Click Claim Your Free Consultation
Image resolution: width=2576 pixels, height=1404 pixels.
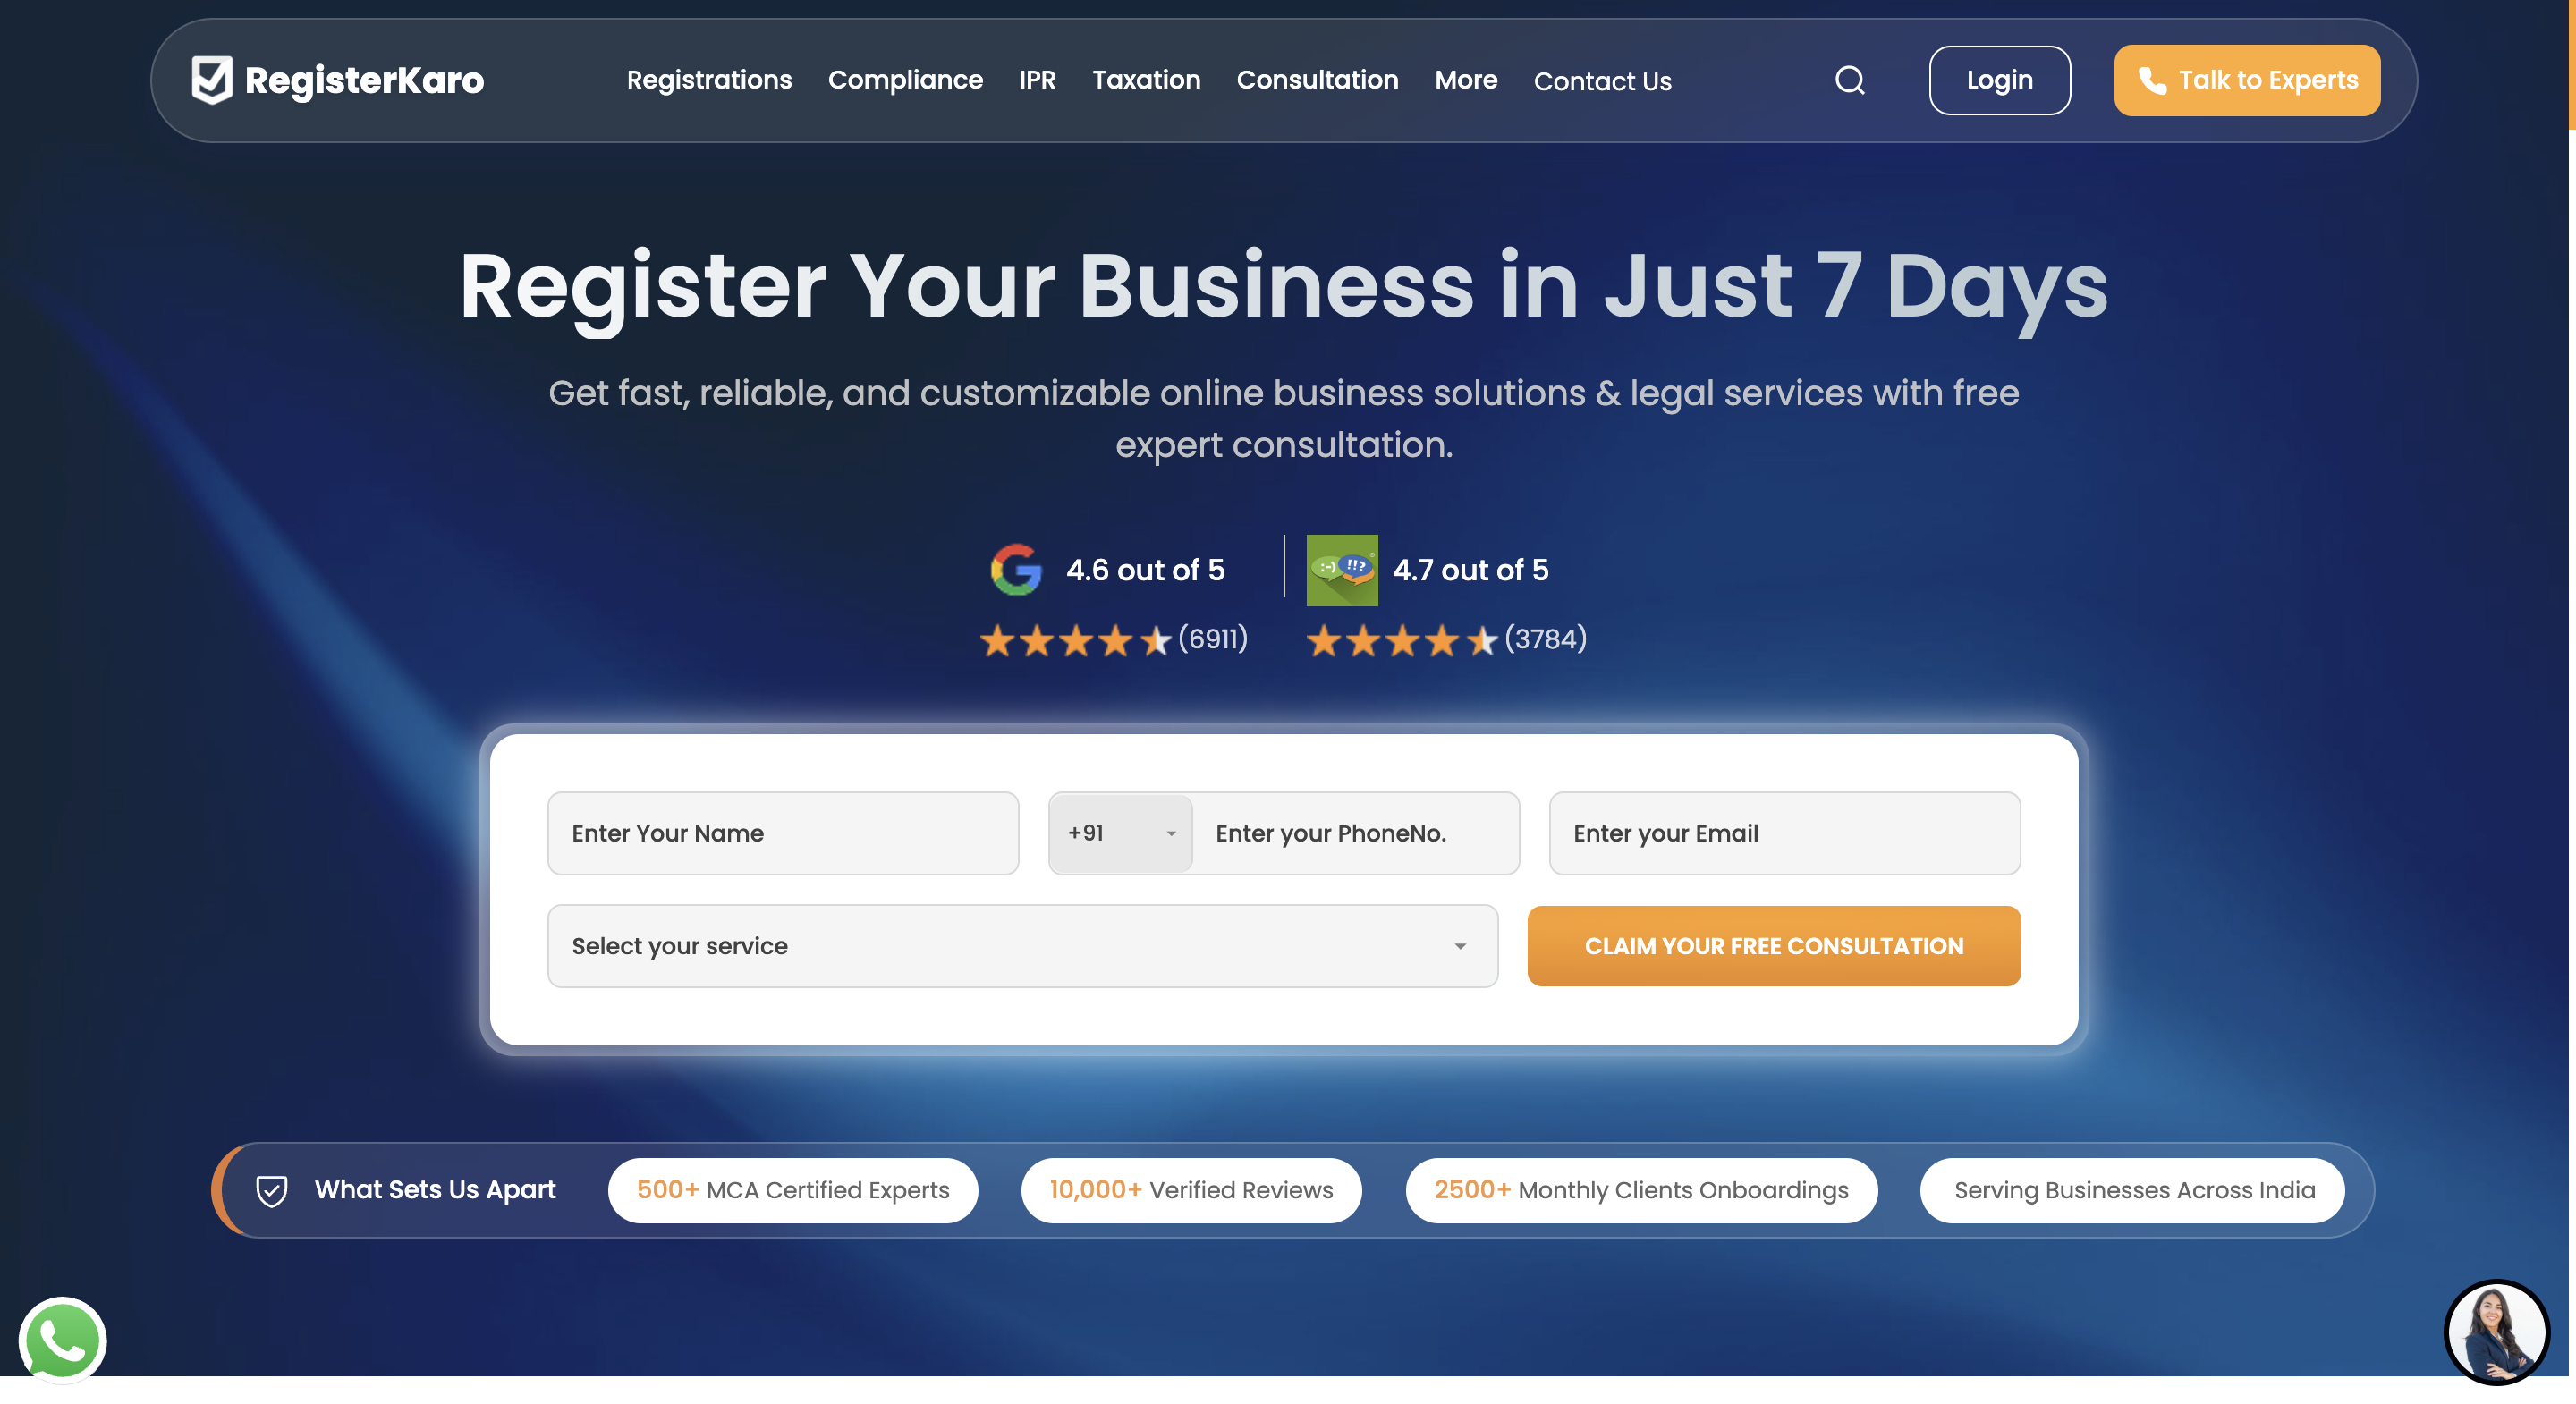tap(1773, 945)
